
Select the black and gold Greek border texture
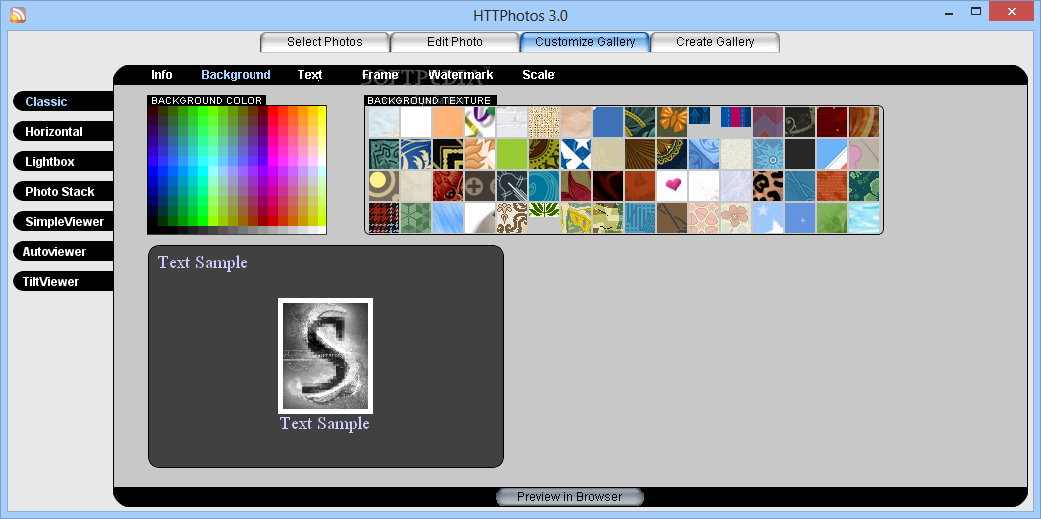click(x=448, y=154)
